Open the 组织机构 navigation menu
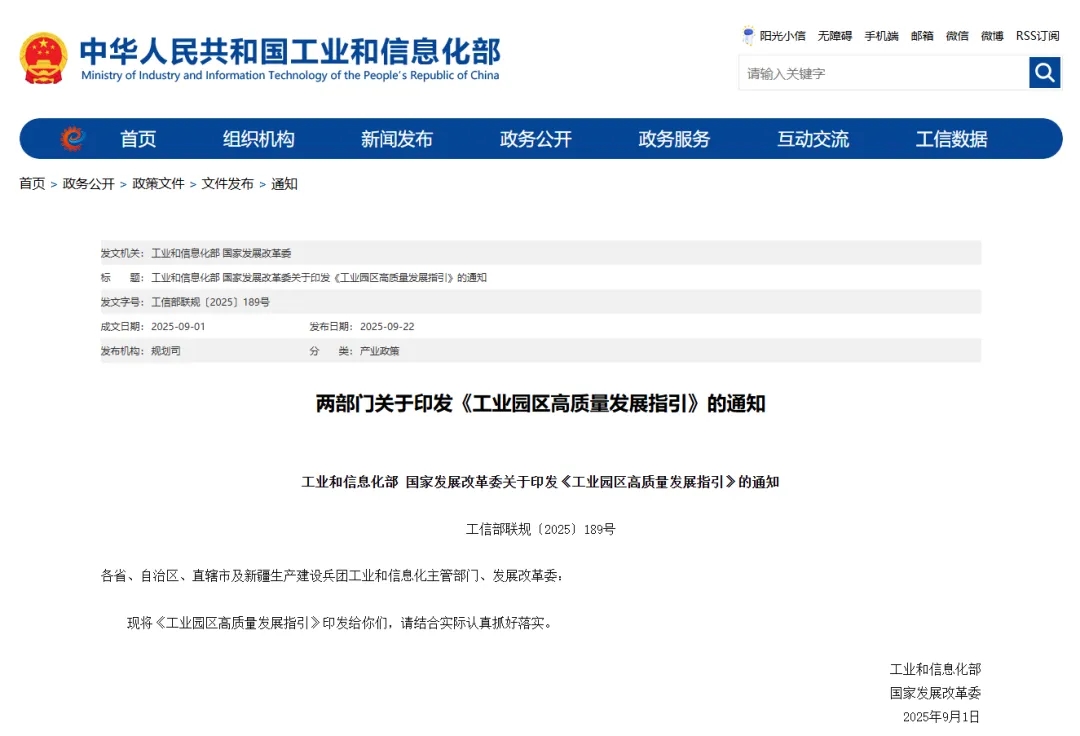 258,139
